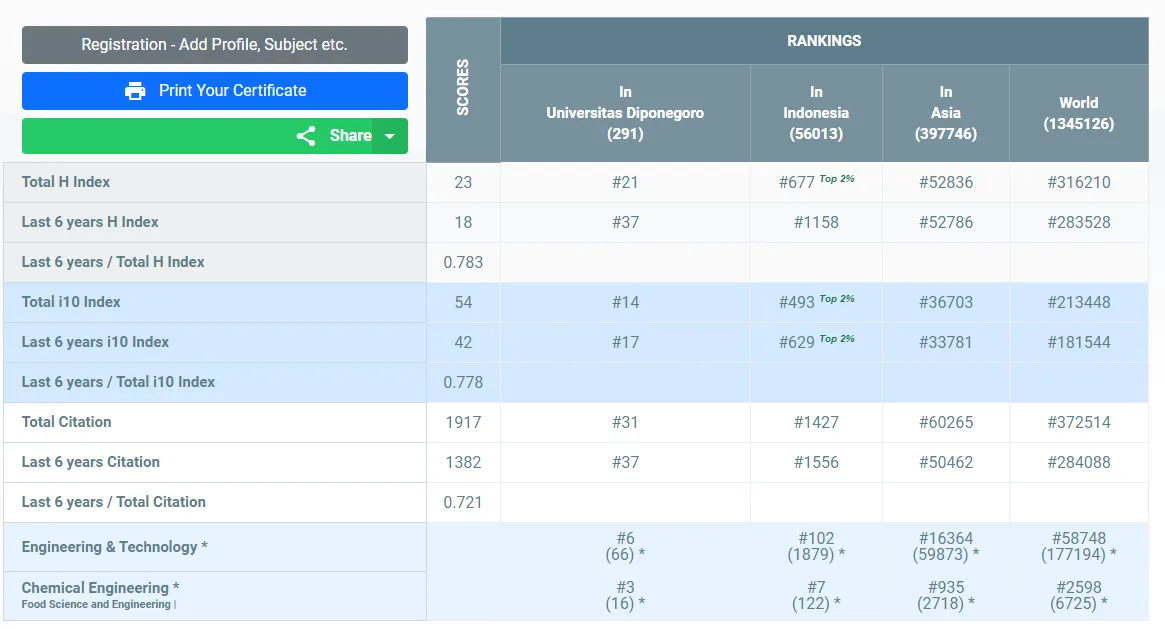Click the printer icon on certificate button
This screenshot has width=1165, height=629.
(135, 91)
